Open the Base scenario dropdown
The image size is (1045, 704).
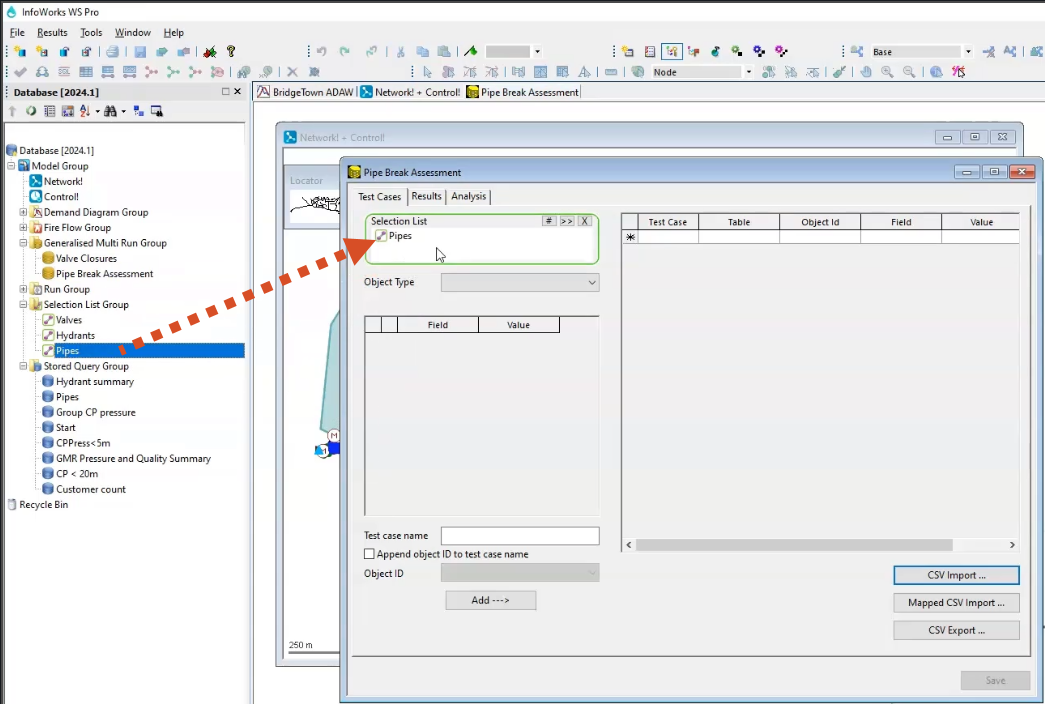[x=968, y=51]
